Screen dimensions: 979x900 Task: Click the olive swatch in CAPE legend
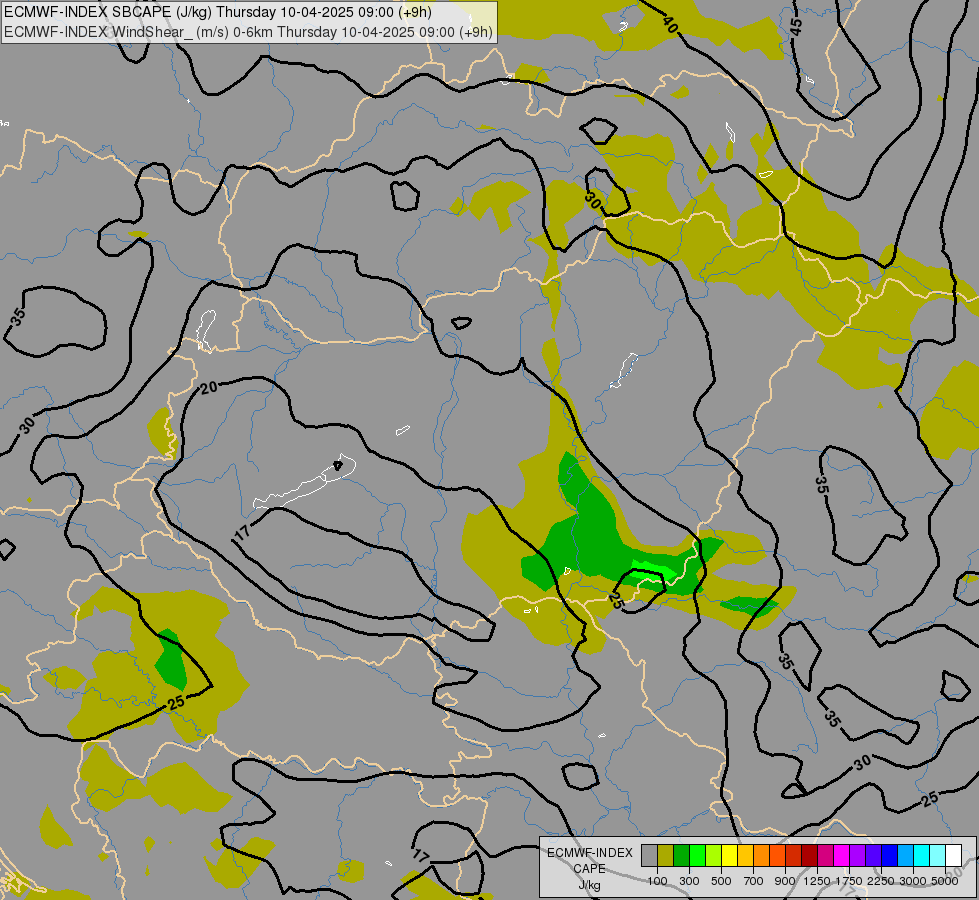point(666,856)
